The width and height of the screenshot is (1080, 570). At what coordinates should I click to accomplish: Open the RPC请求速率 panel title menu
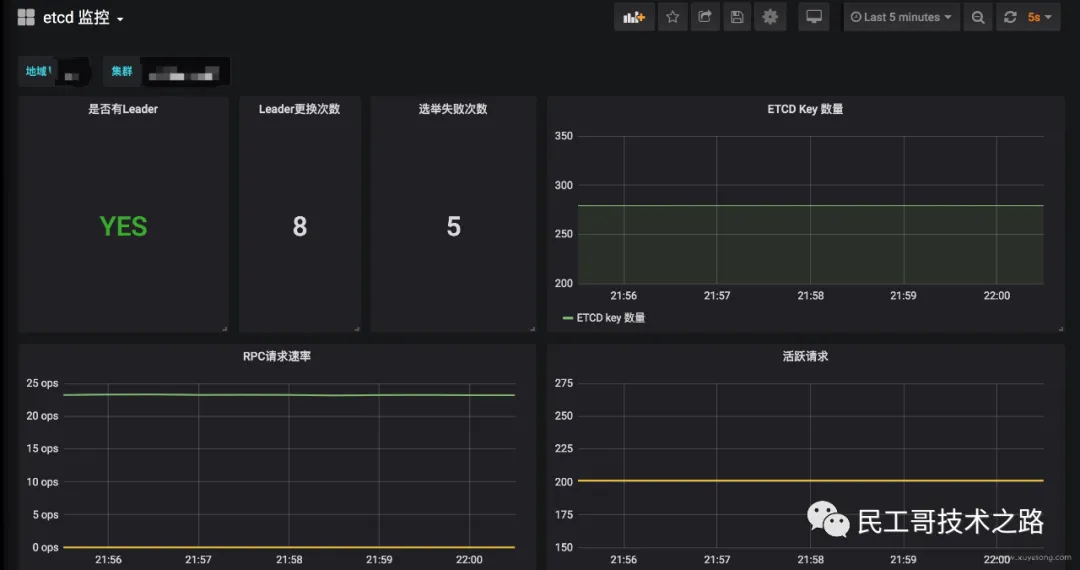point(277,356)
